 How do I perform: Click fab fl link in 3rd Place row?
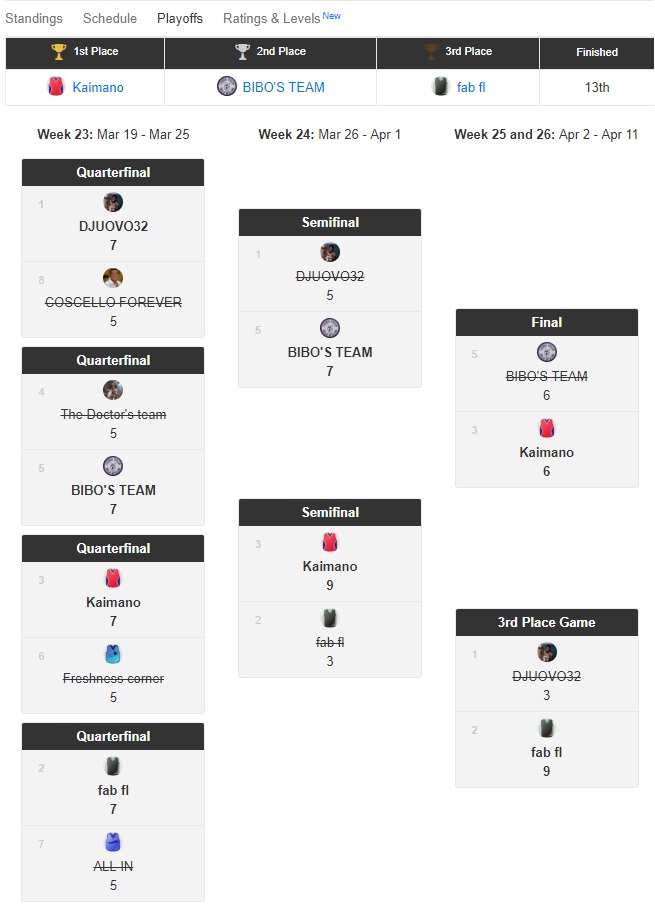point(471,87)
